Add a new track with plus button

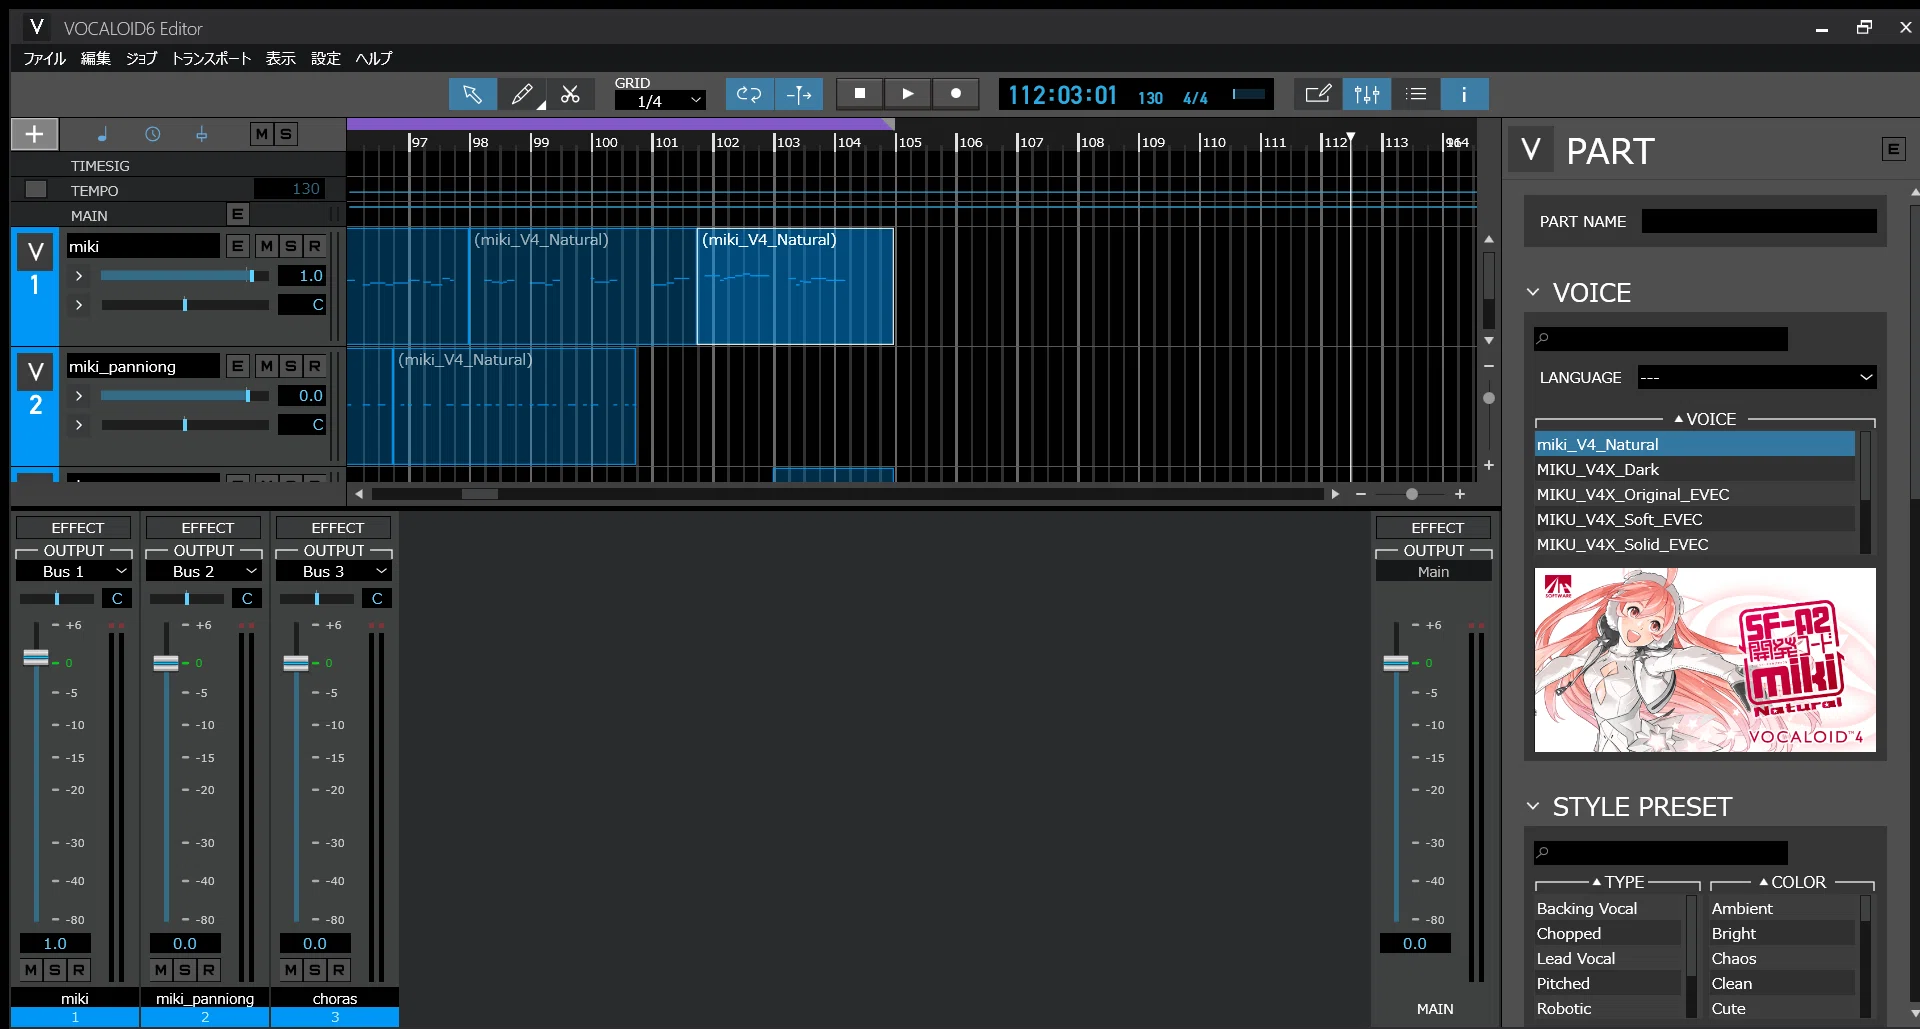[x=34, y=134]
